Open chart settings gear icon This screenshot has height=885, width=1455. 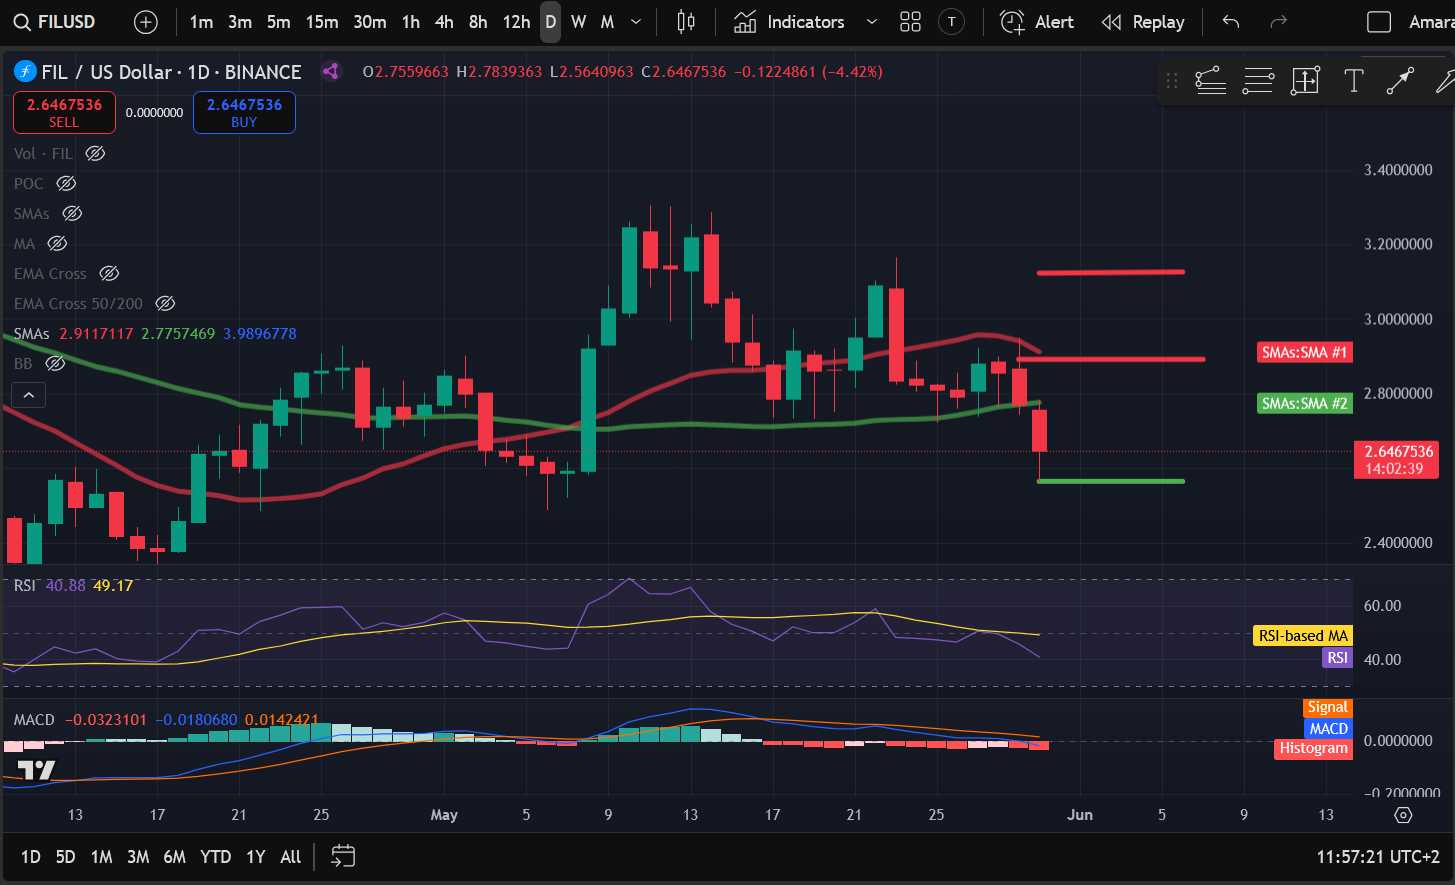pyautogui.click(x=1403, y=815)
